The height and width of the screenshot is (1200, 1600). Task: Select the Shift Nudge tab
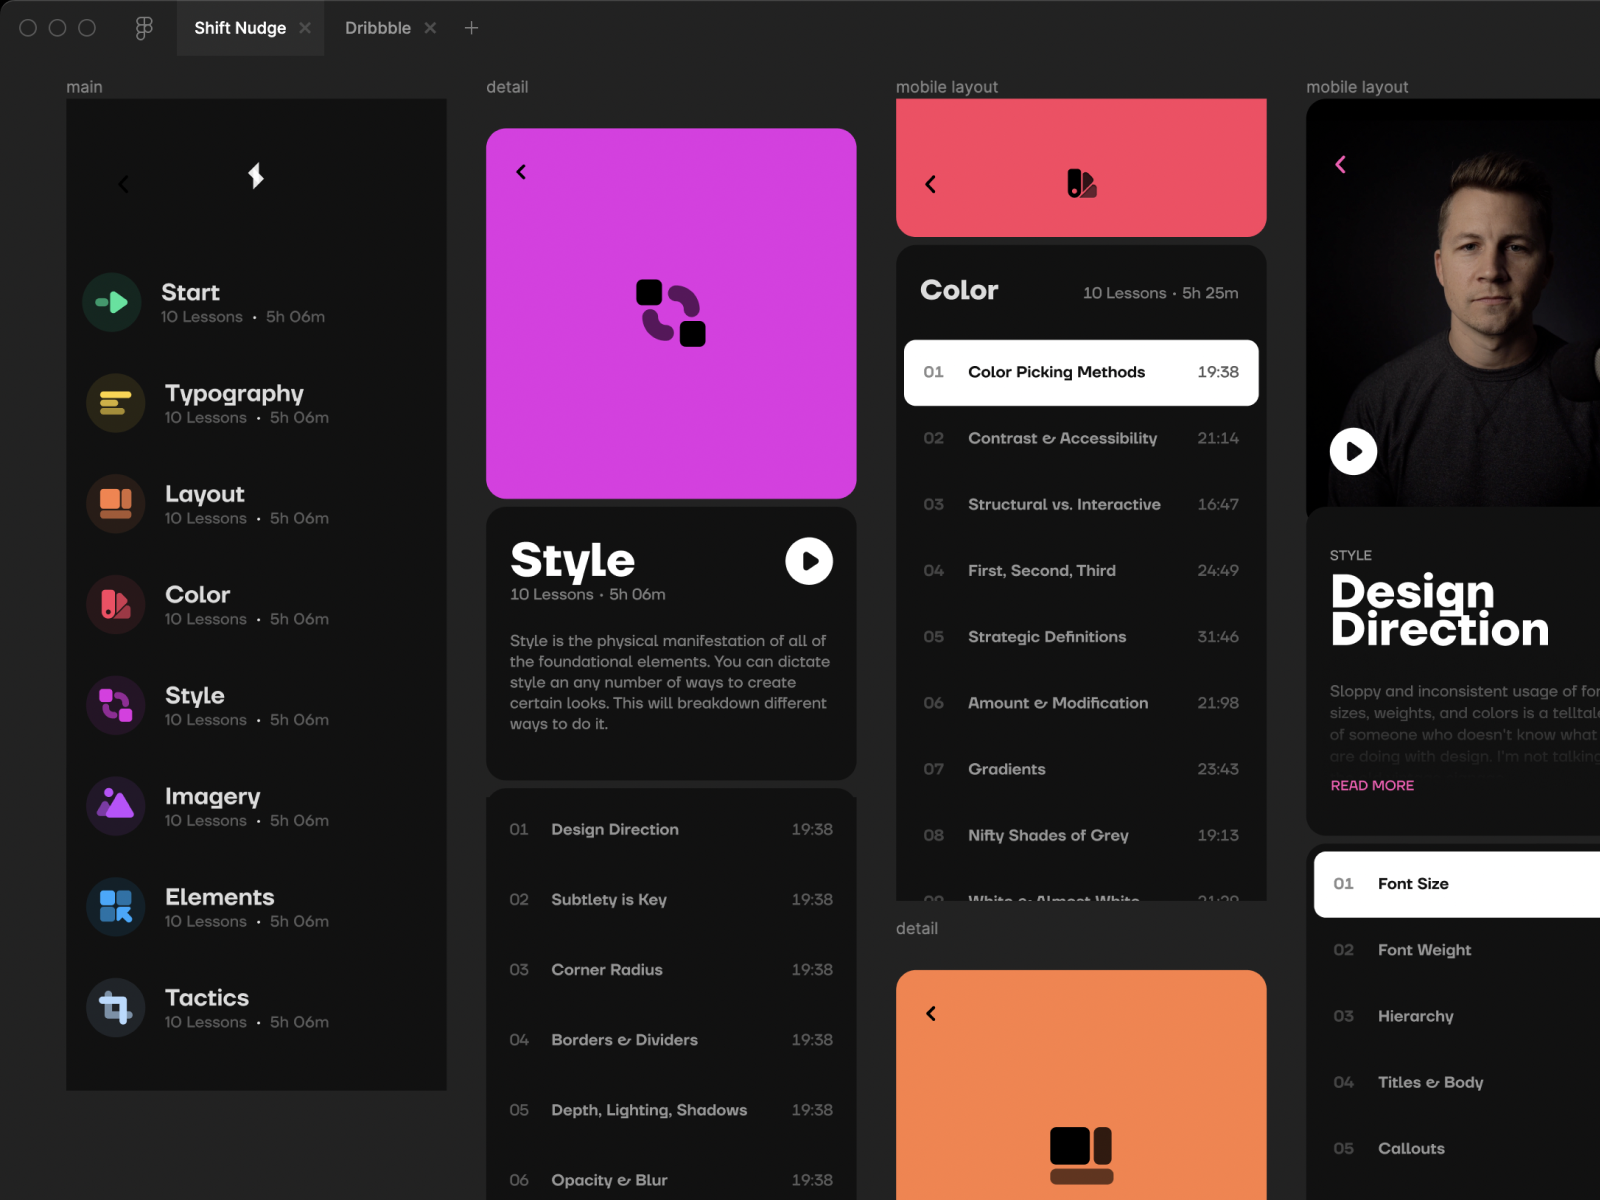(x=240, y=27)
